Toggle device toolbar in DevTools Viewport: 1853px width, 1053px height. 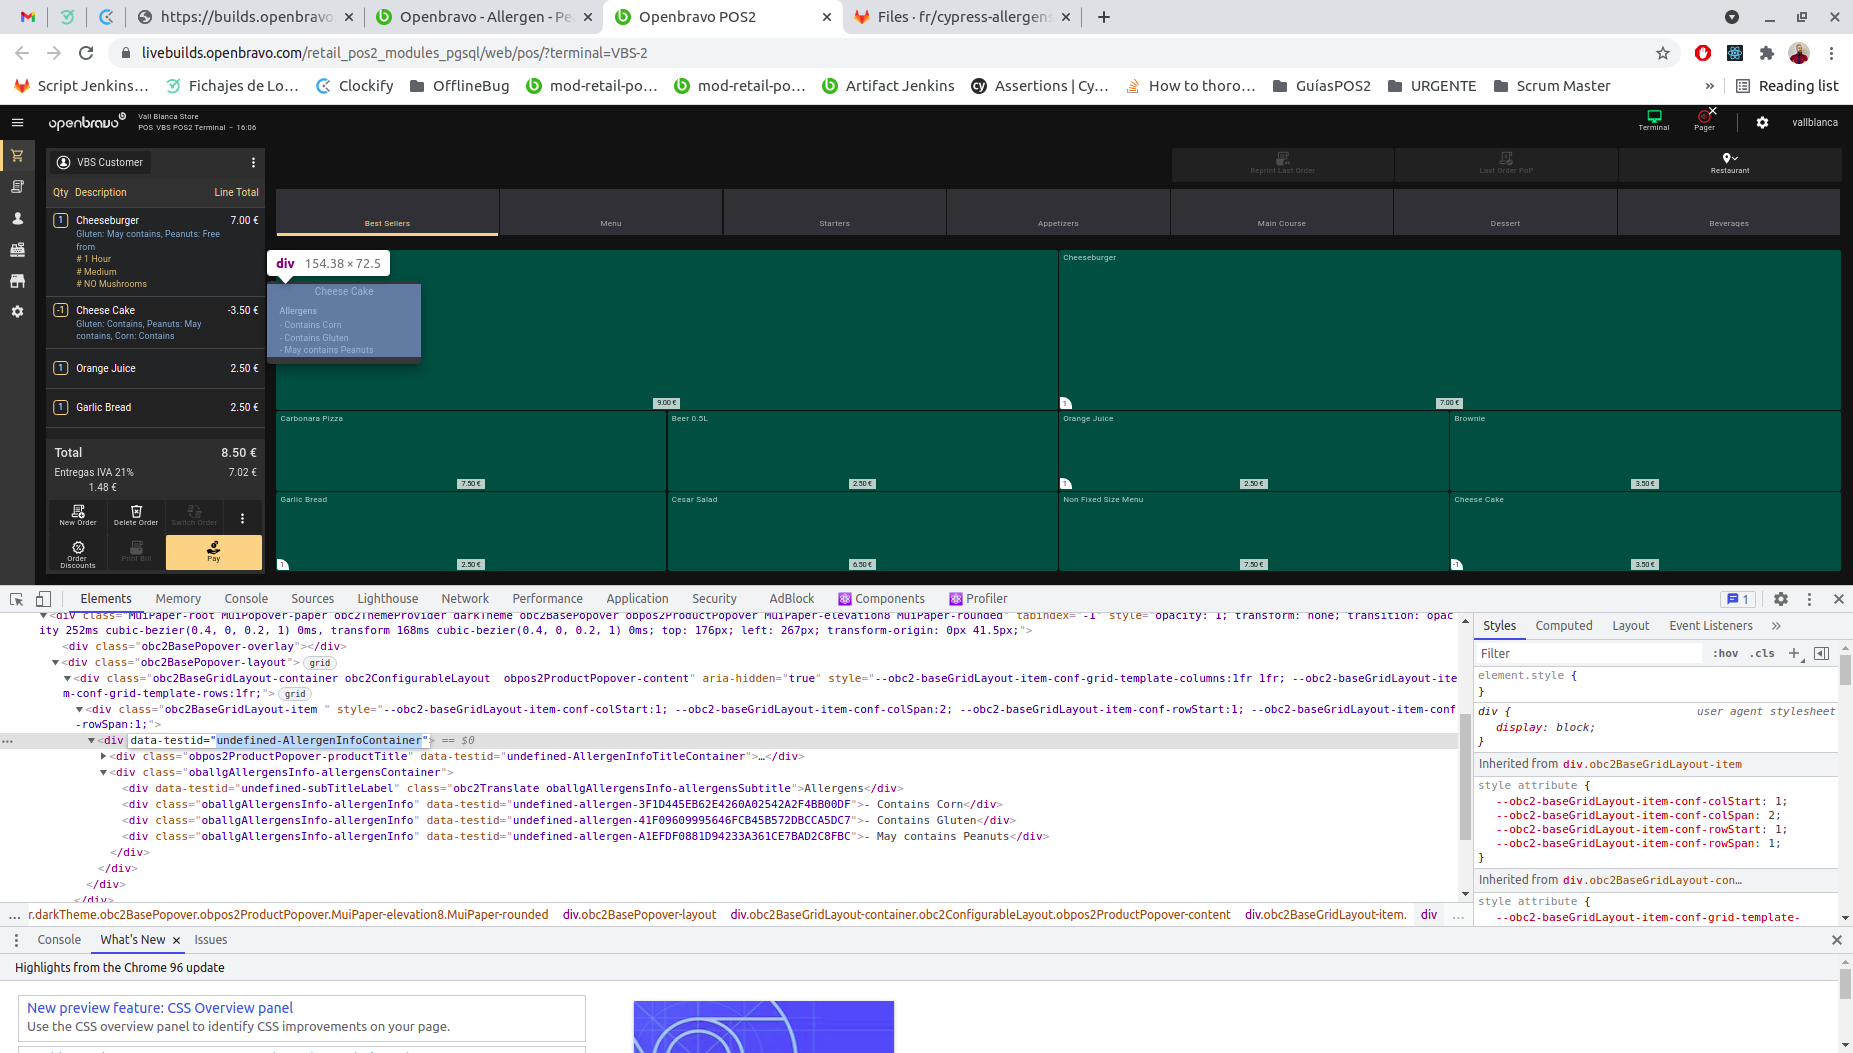coord(43,599)
